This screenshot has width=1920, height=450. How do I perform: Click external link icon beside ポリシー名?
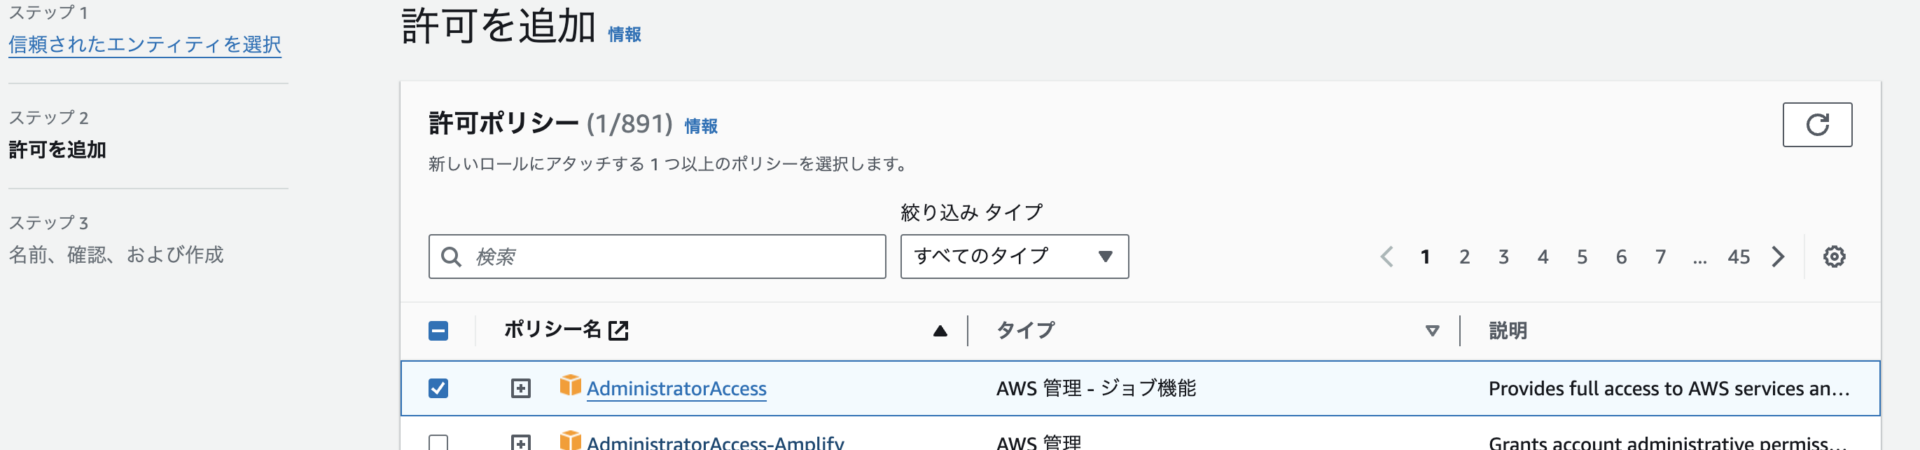619,330
